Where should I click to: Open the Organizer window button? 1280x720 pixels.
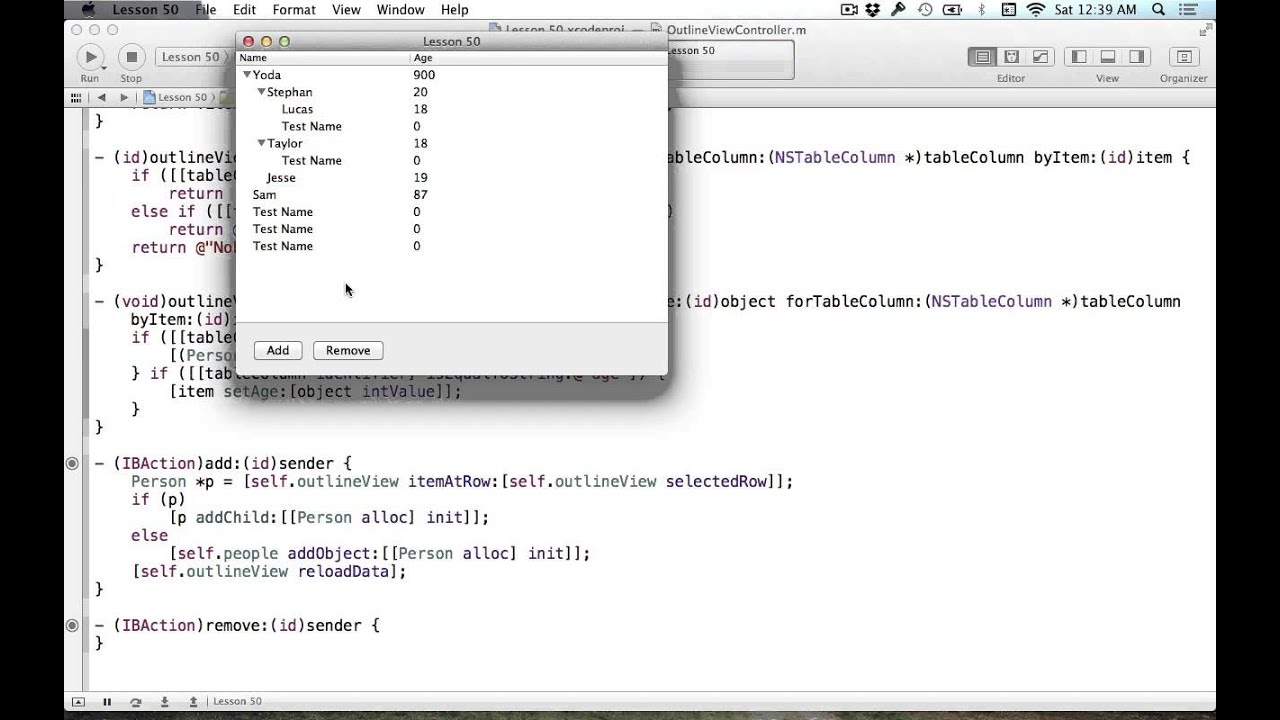[1184, 57]
